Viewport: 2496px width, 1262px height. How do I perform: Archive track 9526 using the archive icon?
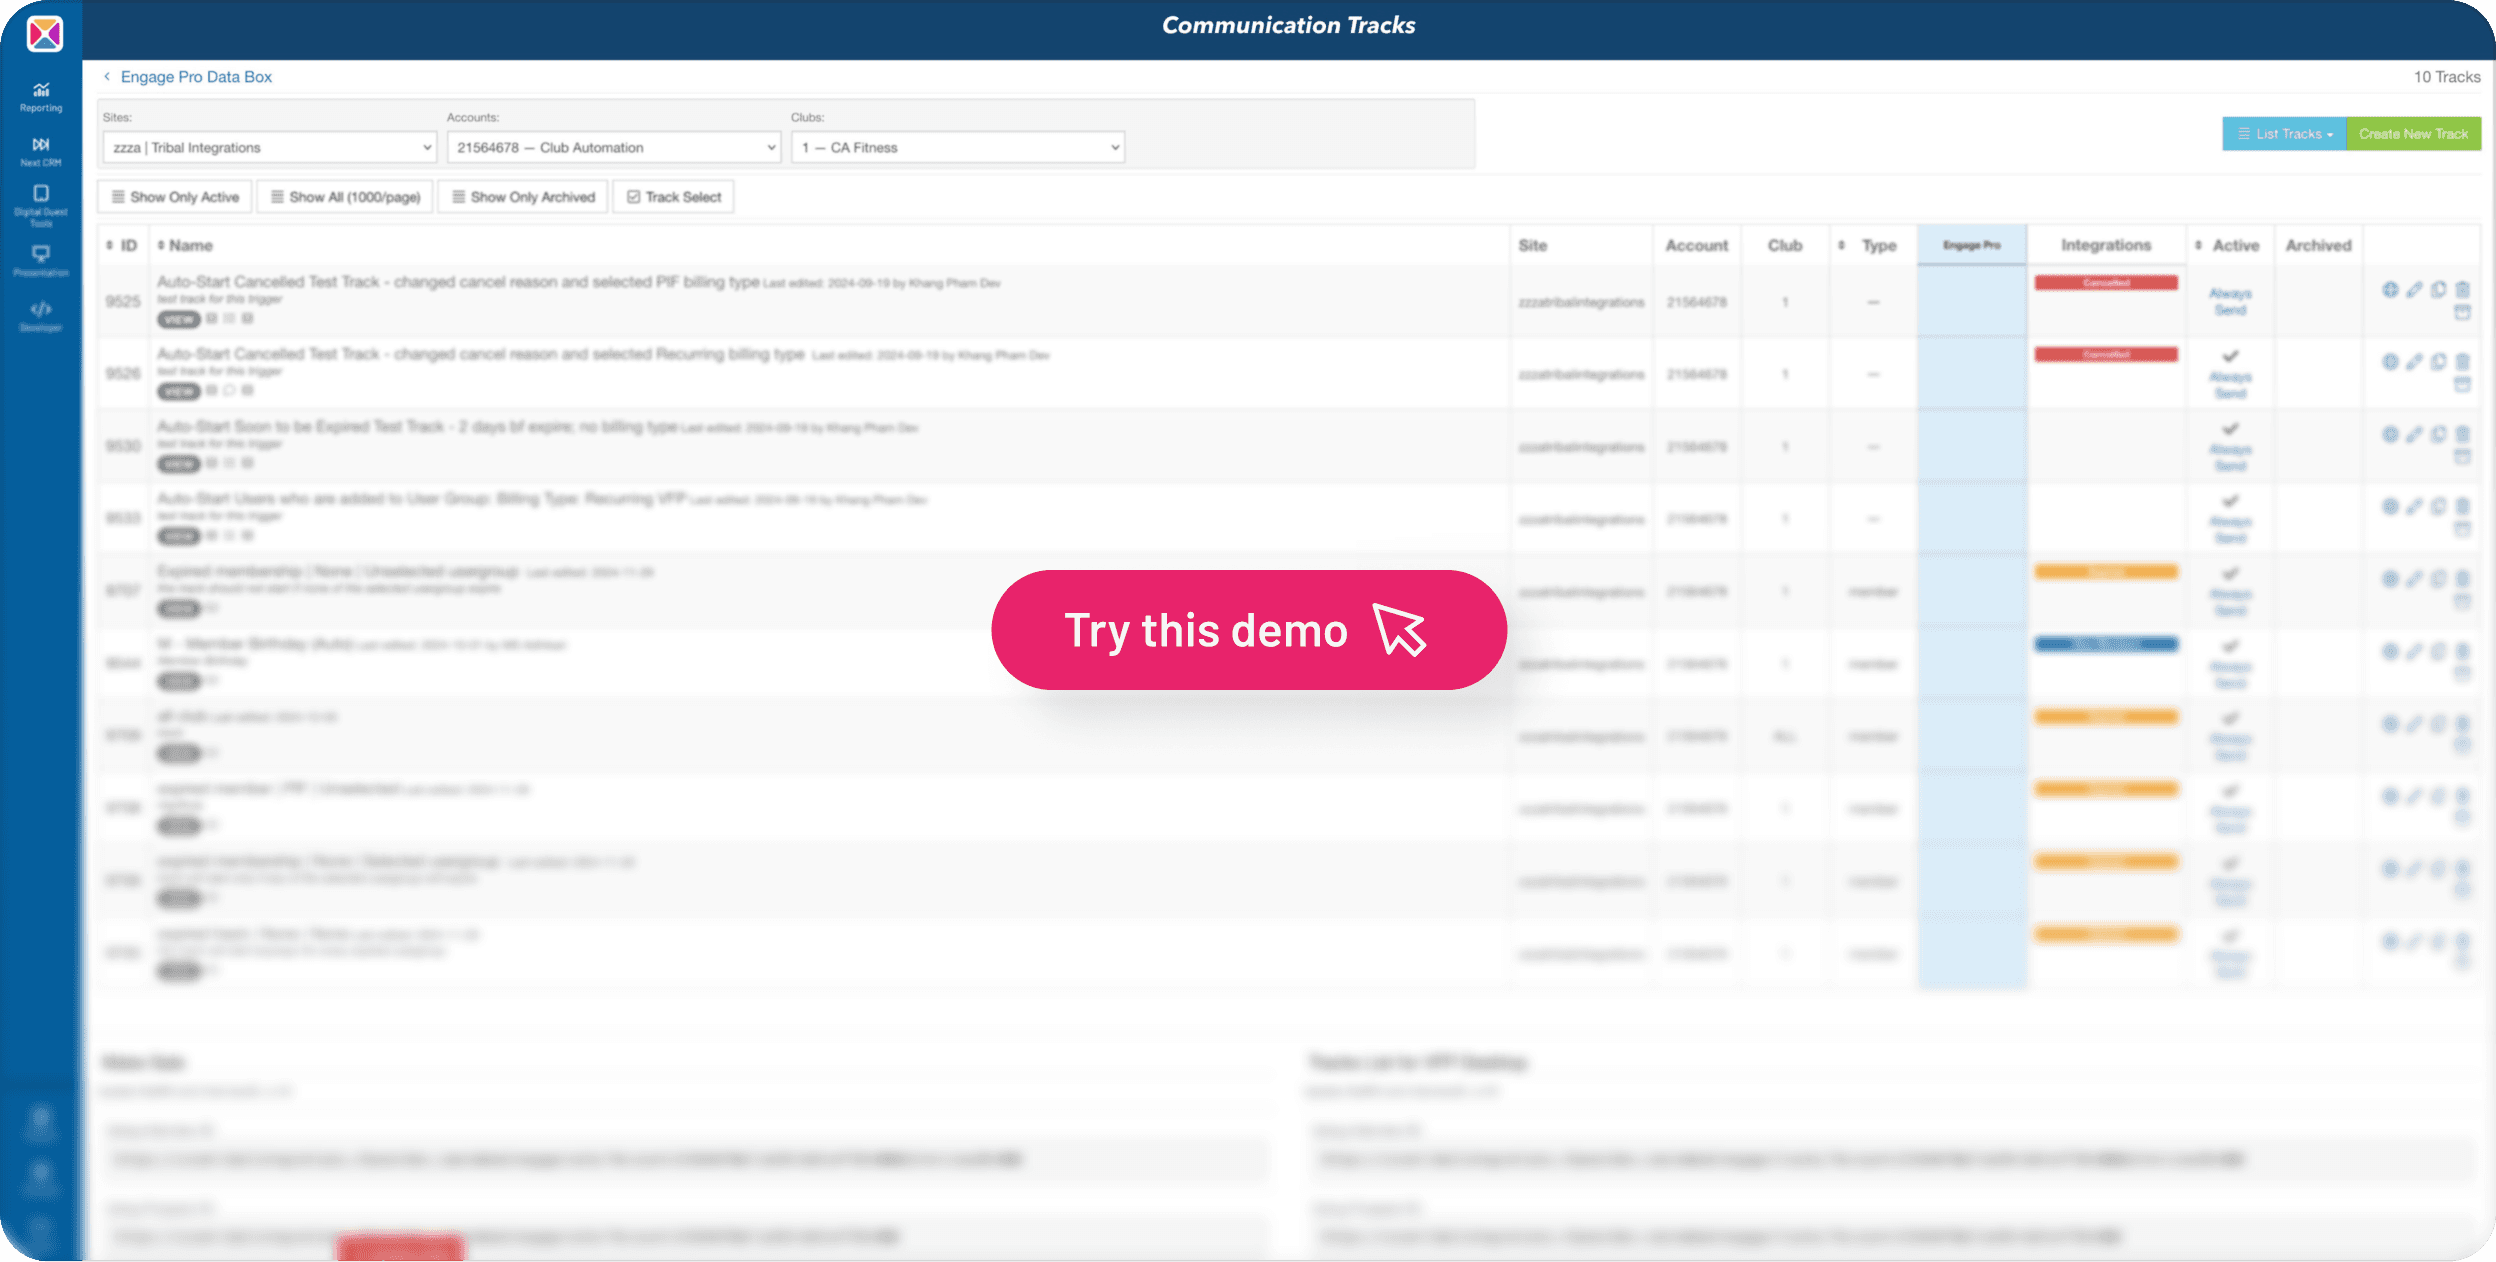coord(2462,385)
